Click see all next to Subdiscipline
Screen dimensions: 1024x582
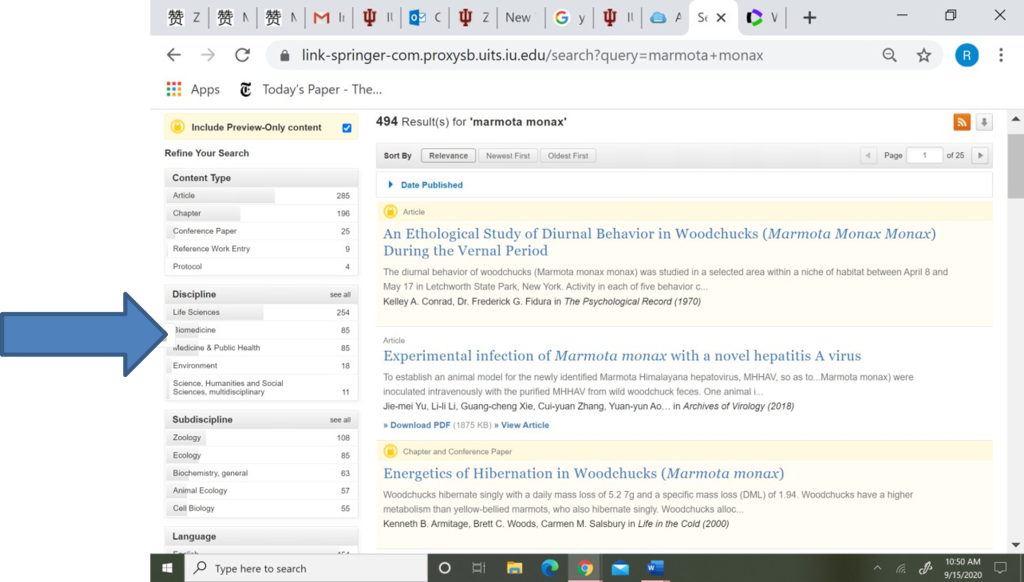coord(340,420)
